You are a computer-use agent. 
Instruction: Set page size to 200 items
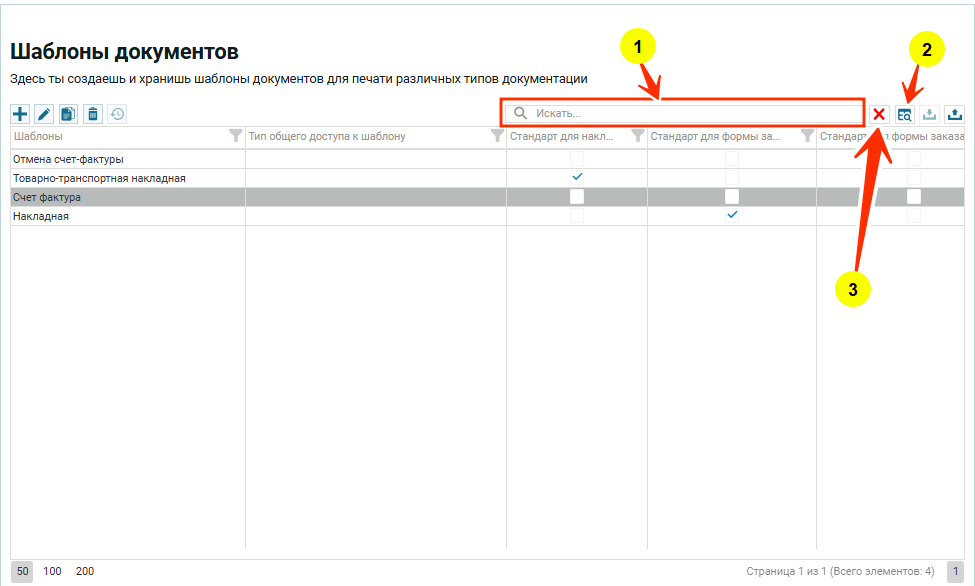pos(85,571)
